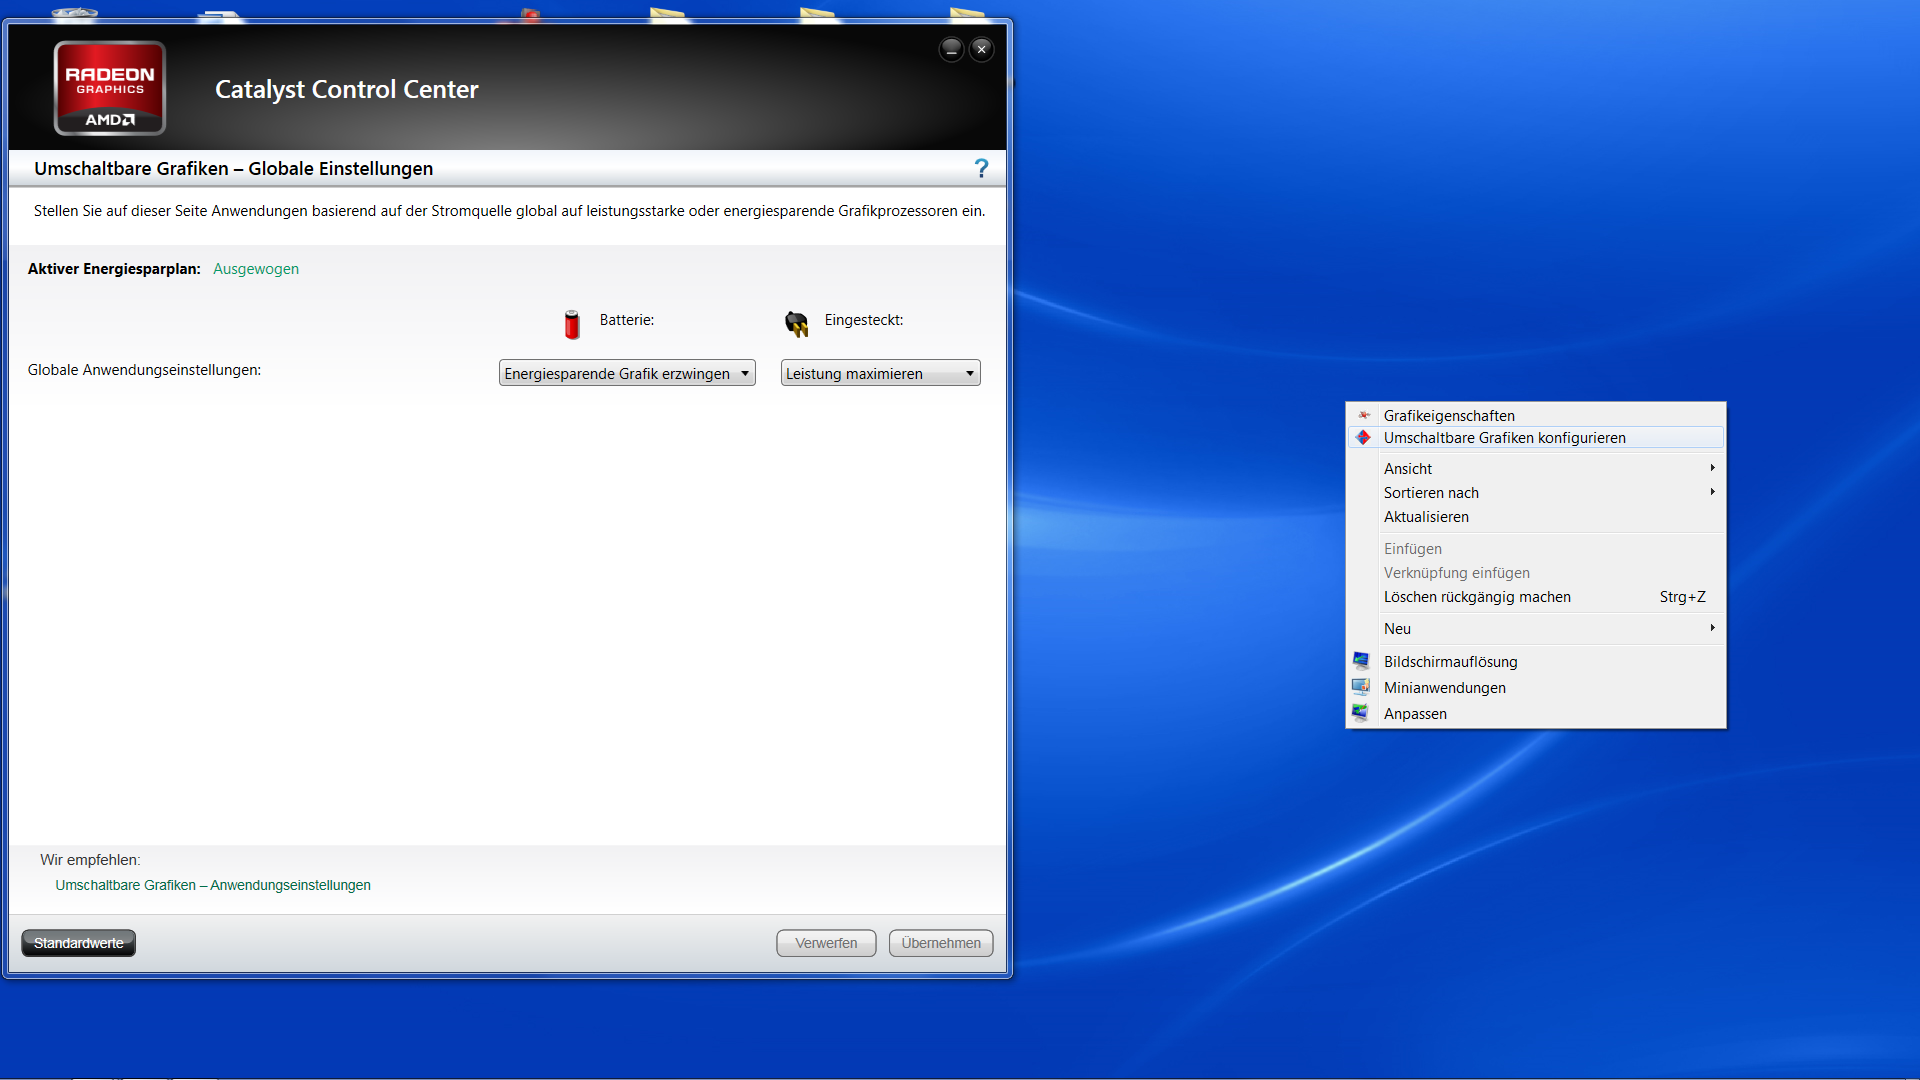Open the Eingesteckt Leistung maximieren dropdown

[880, 373]
